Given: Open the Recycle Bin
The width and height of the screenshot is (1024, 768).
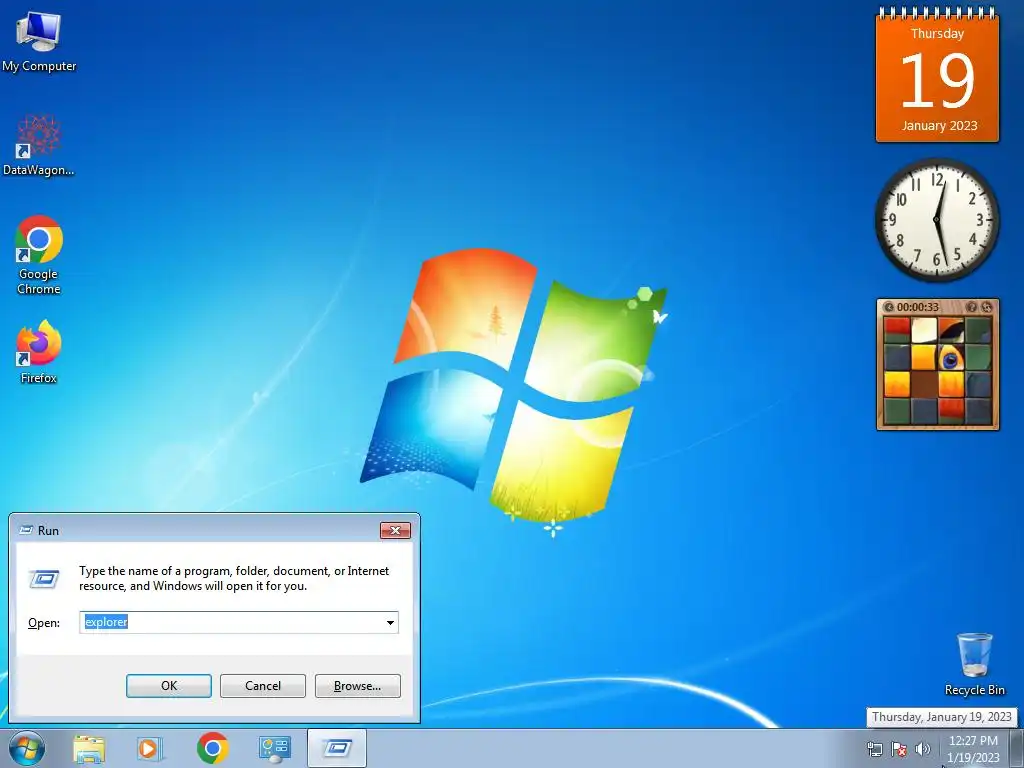Looking at the screenshot, I should click(x=974, y=664).
